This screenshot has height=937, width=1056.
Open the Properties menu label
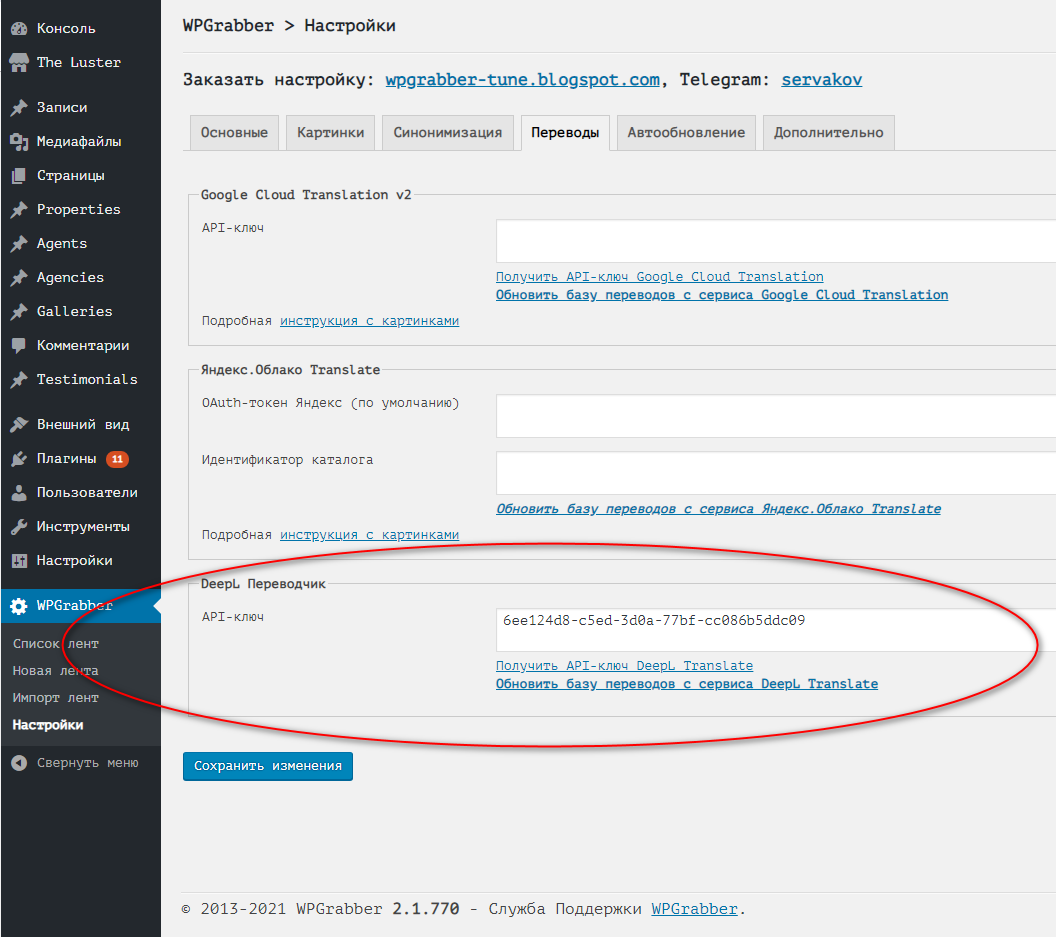(79, 209)
